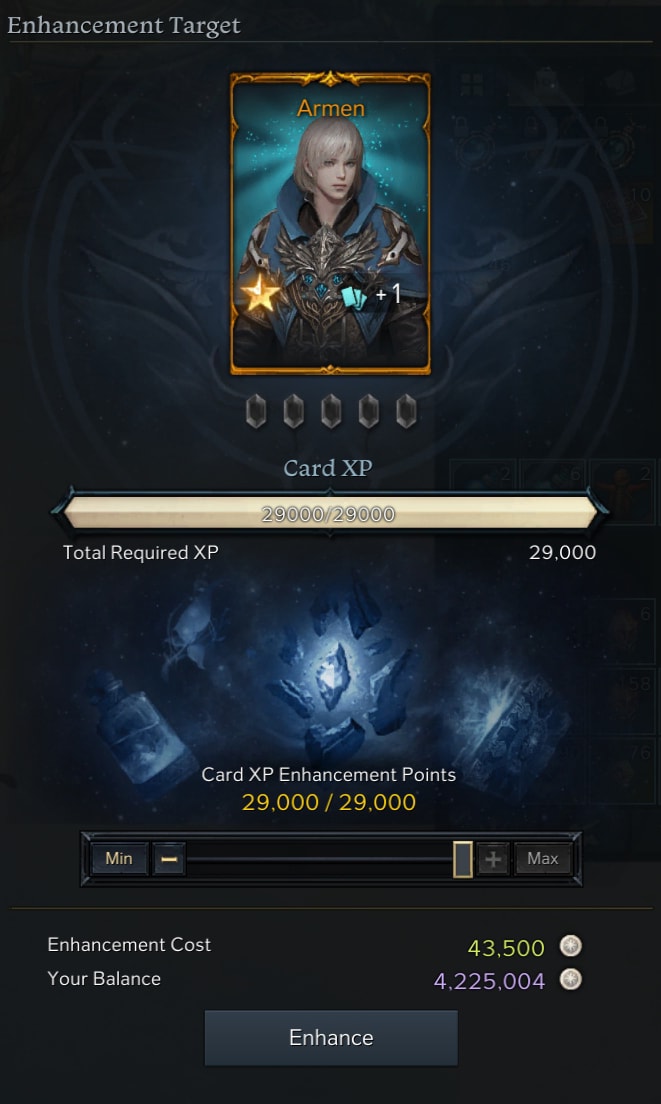Click the fifth awakening gem slot
Image resolution: width=661 pixels, height=1104 pixels.
click(405, 411)
